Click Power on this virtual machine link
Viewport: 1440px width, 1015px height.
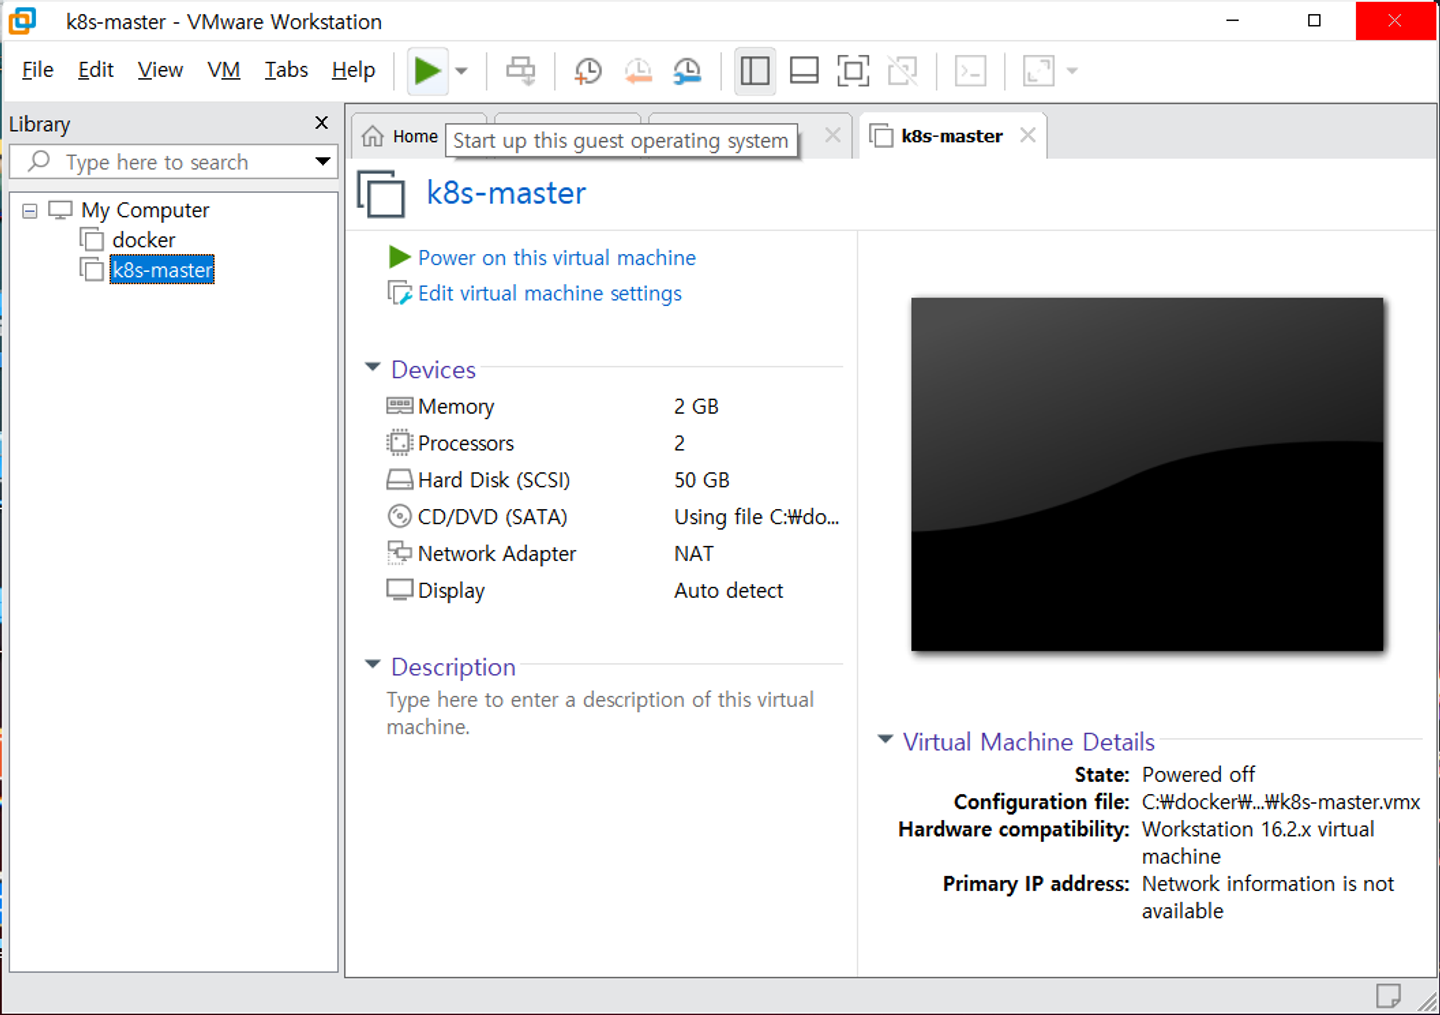click(x=556, y=258)
